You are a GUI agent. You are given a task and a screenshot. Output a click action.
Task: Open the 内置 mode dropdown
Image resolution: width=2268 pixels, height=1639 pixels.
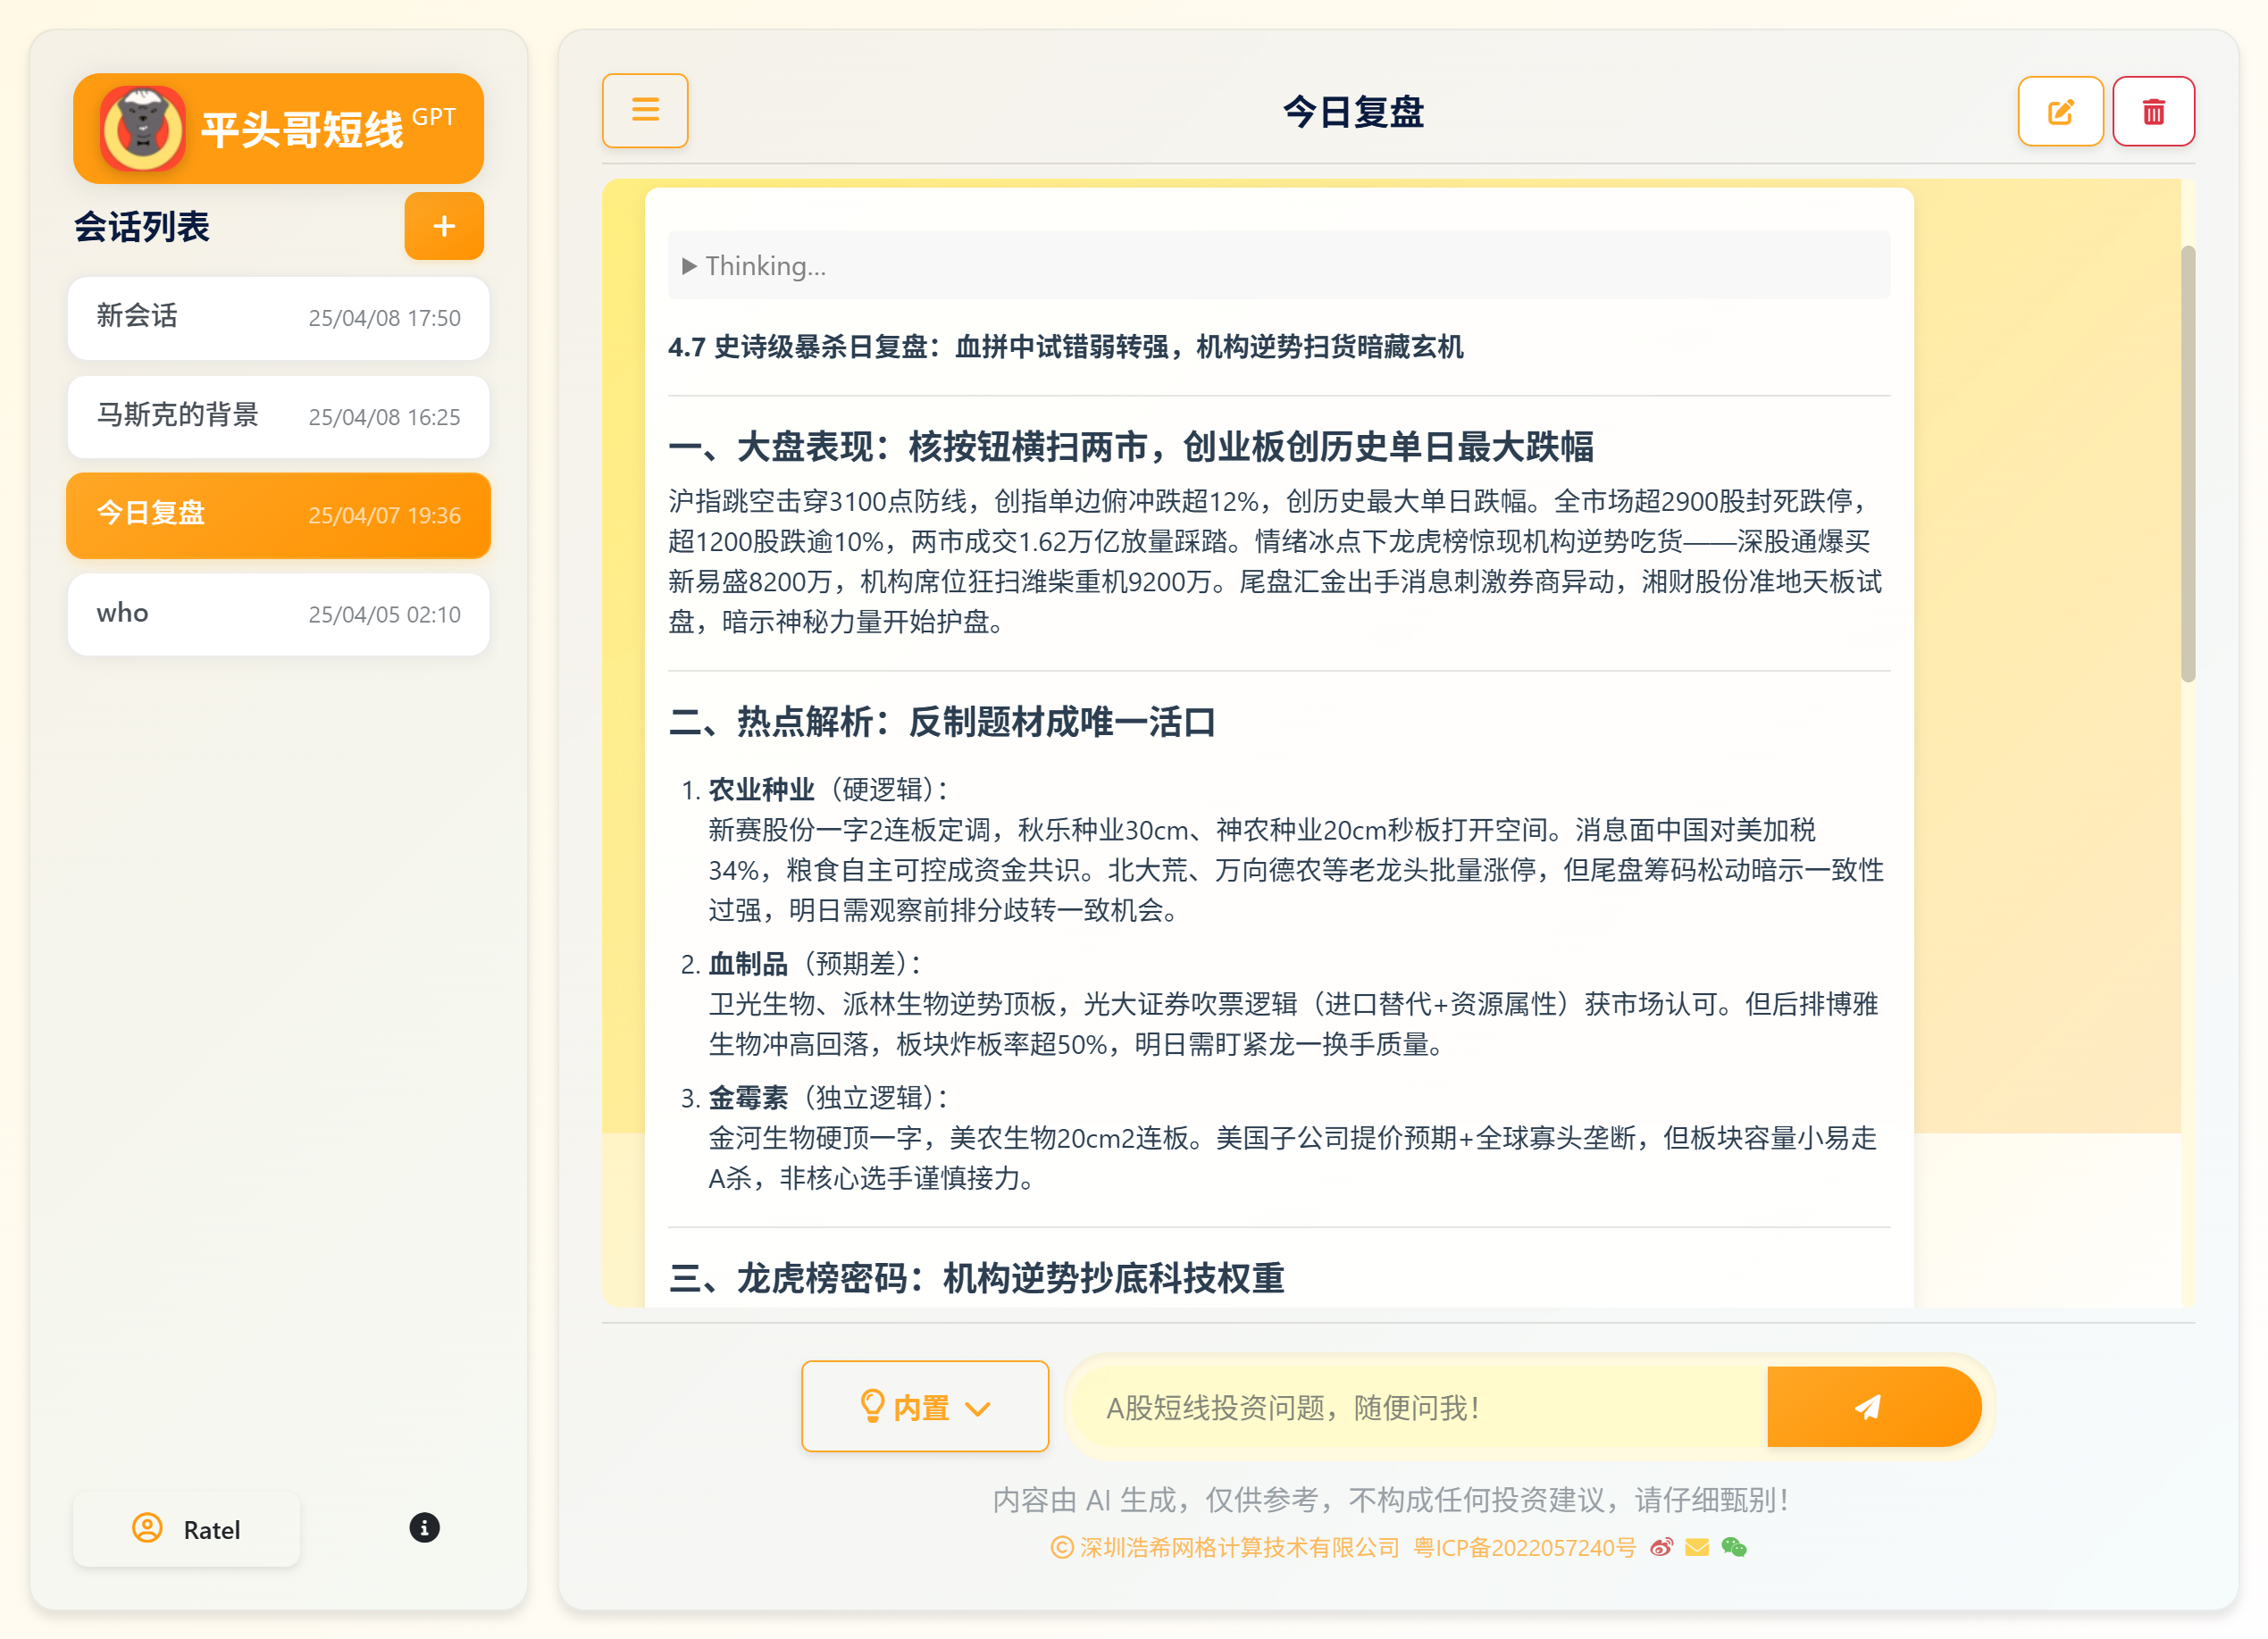923,1406
